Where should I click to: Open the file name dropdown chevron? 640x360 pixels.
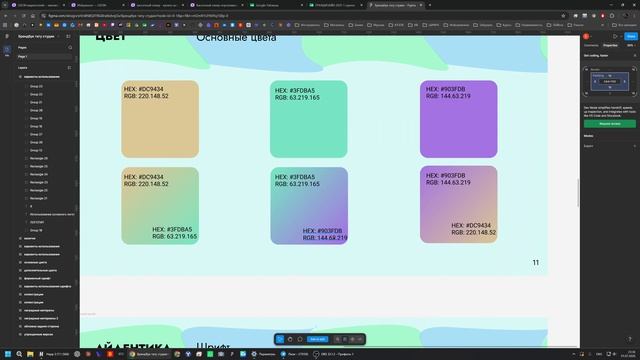pyautogui.click(x=59, y=36)
